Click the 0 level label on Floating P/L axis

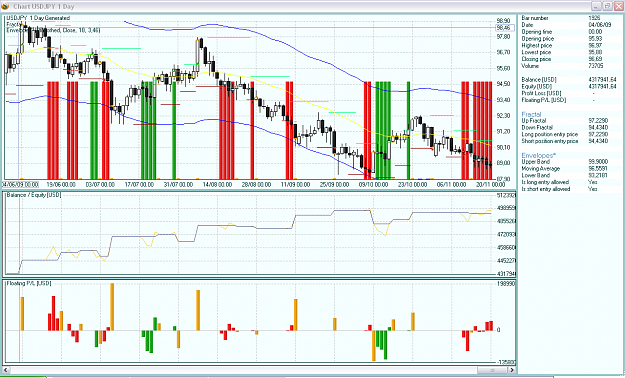coord(499,330)
